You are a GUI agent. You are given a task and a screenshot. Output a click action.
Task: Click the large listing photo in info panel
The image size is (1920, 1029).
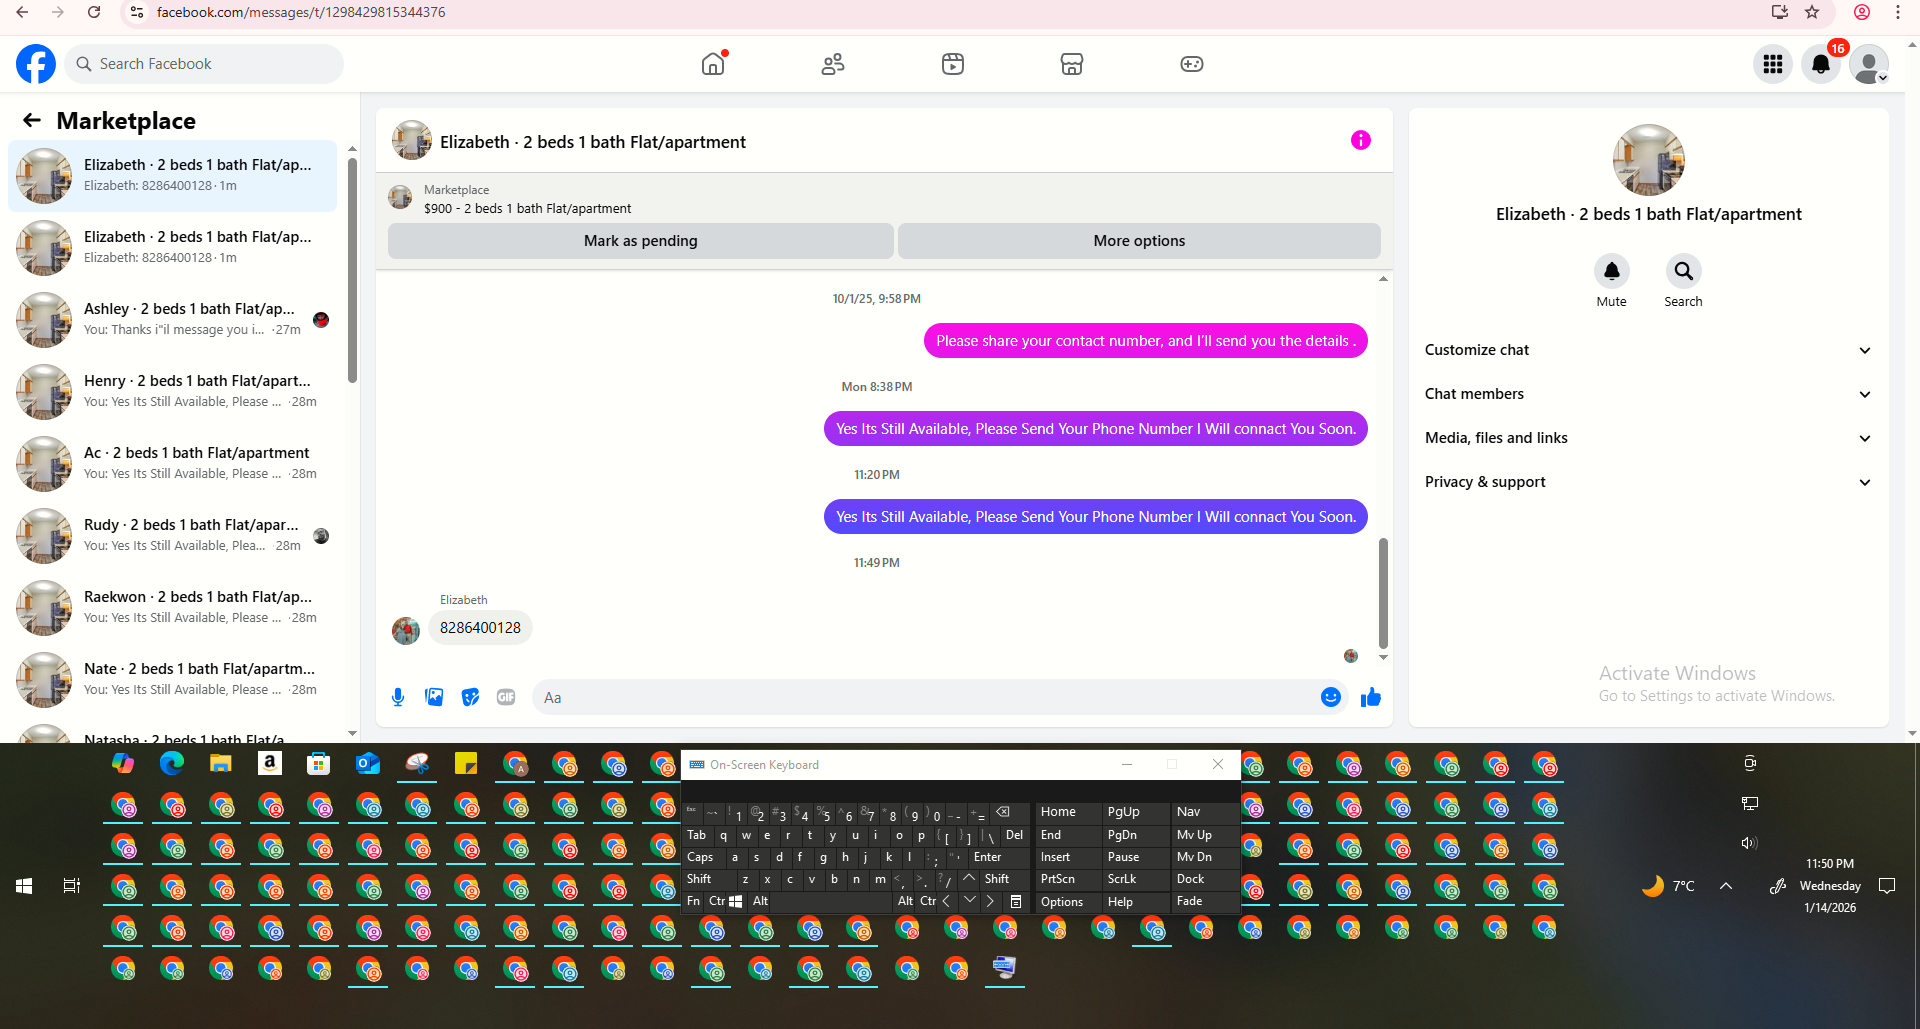[1648, 160]
